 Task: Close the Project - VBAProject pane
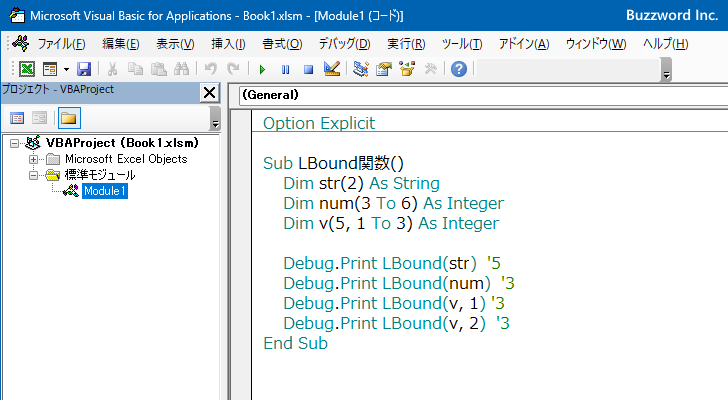(x=209, y=93)
